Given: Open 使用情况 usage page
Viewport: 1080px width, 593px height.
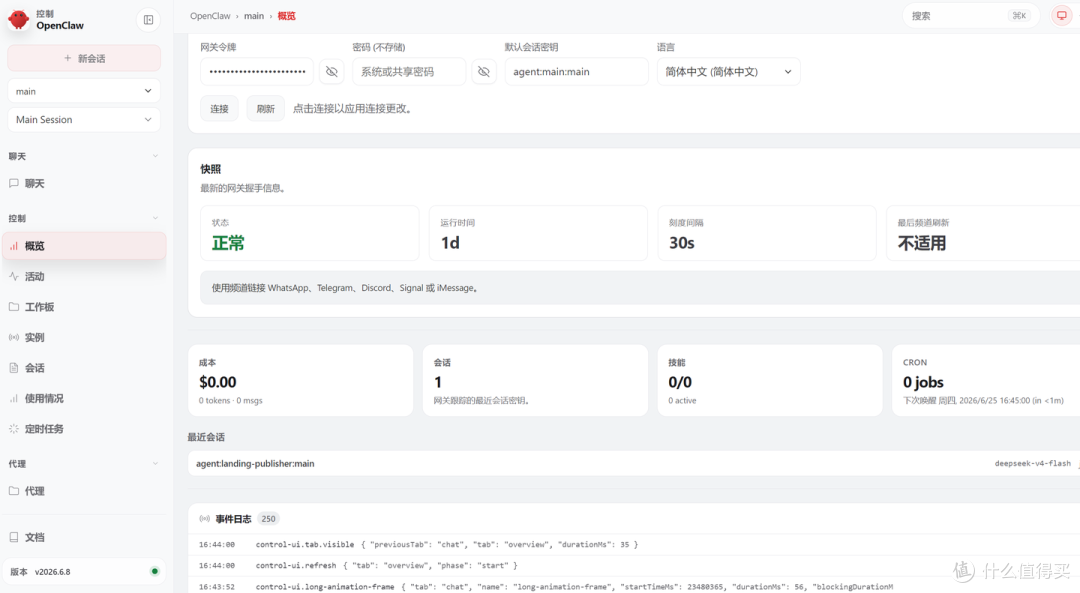Looking at the screenshot, I should point(84,399).
